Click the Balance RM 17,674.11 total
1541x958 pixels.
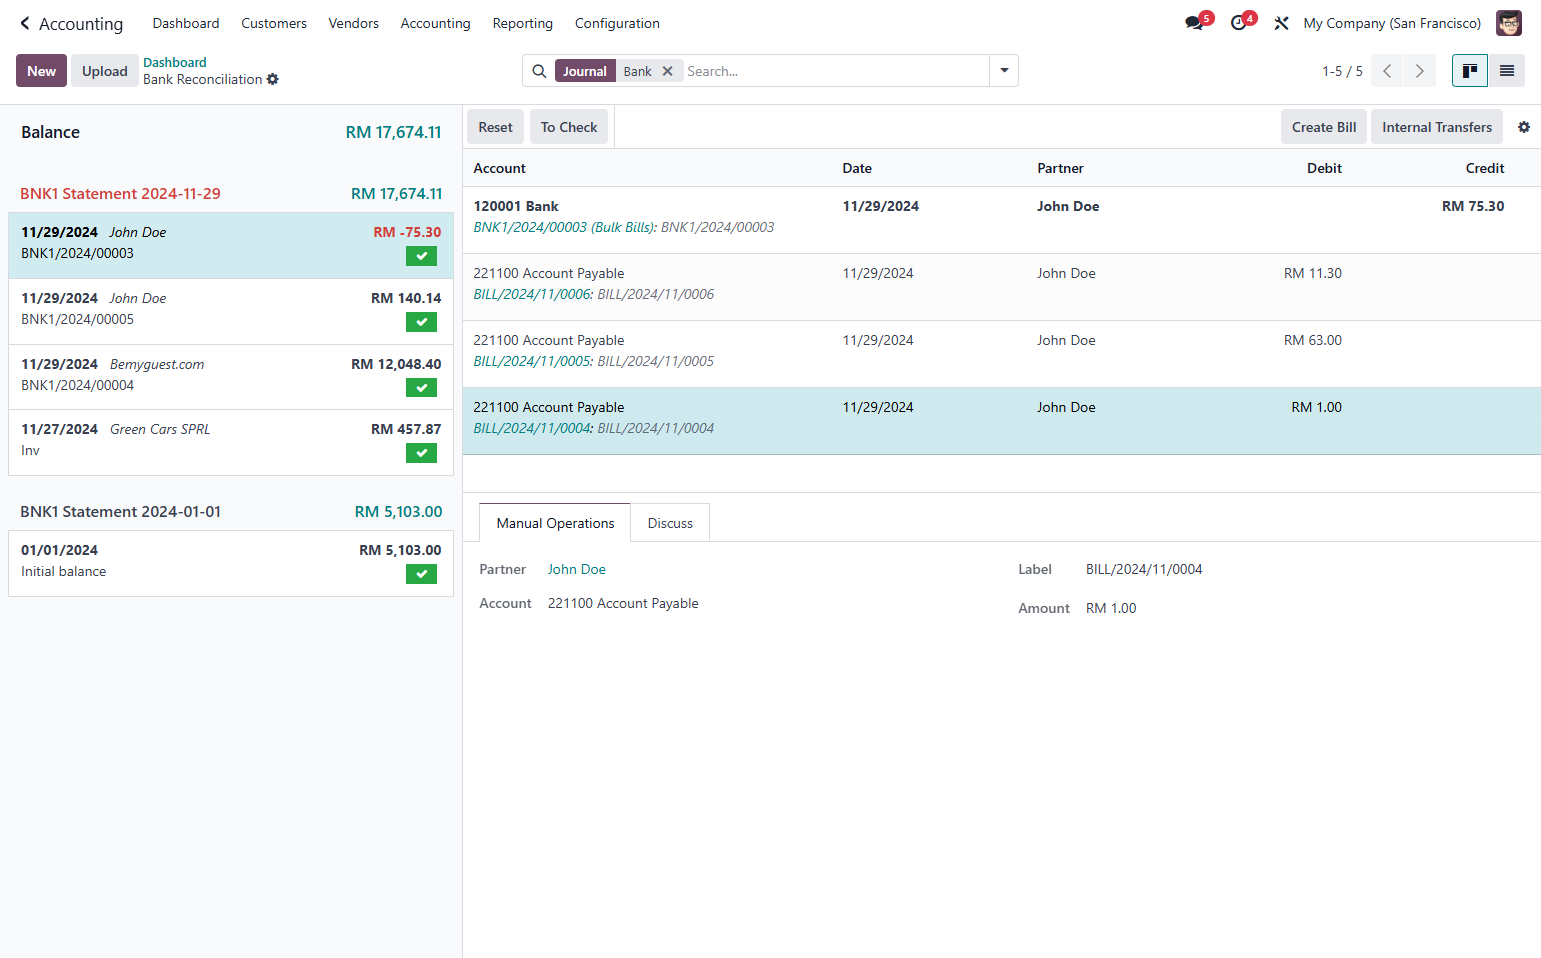(393, 132)
